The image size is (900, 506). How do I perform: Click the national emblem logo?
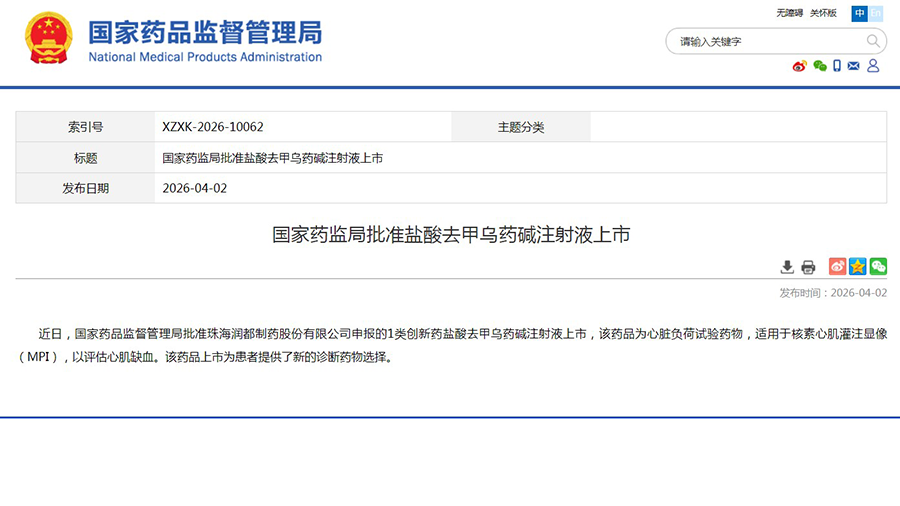click(x=48, y=39)
